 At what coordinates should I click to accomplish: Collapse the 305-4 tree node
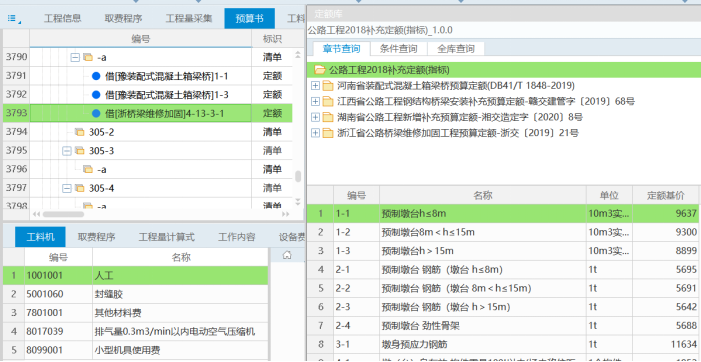(67, 189)
